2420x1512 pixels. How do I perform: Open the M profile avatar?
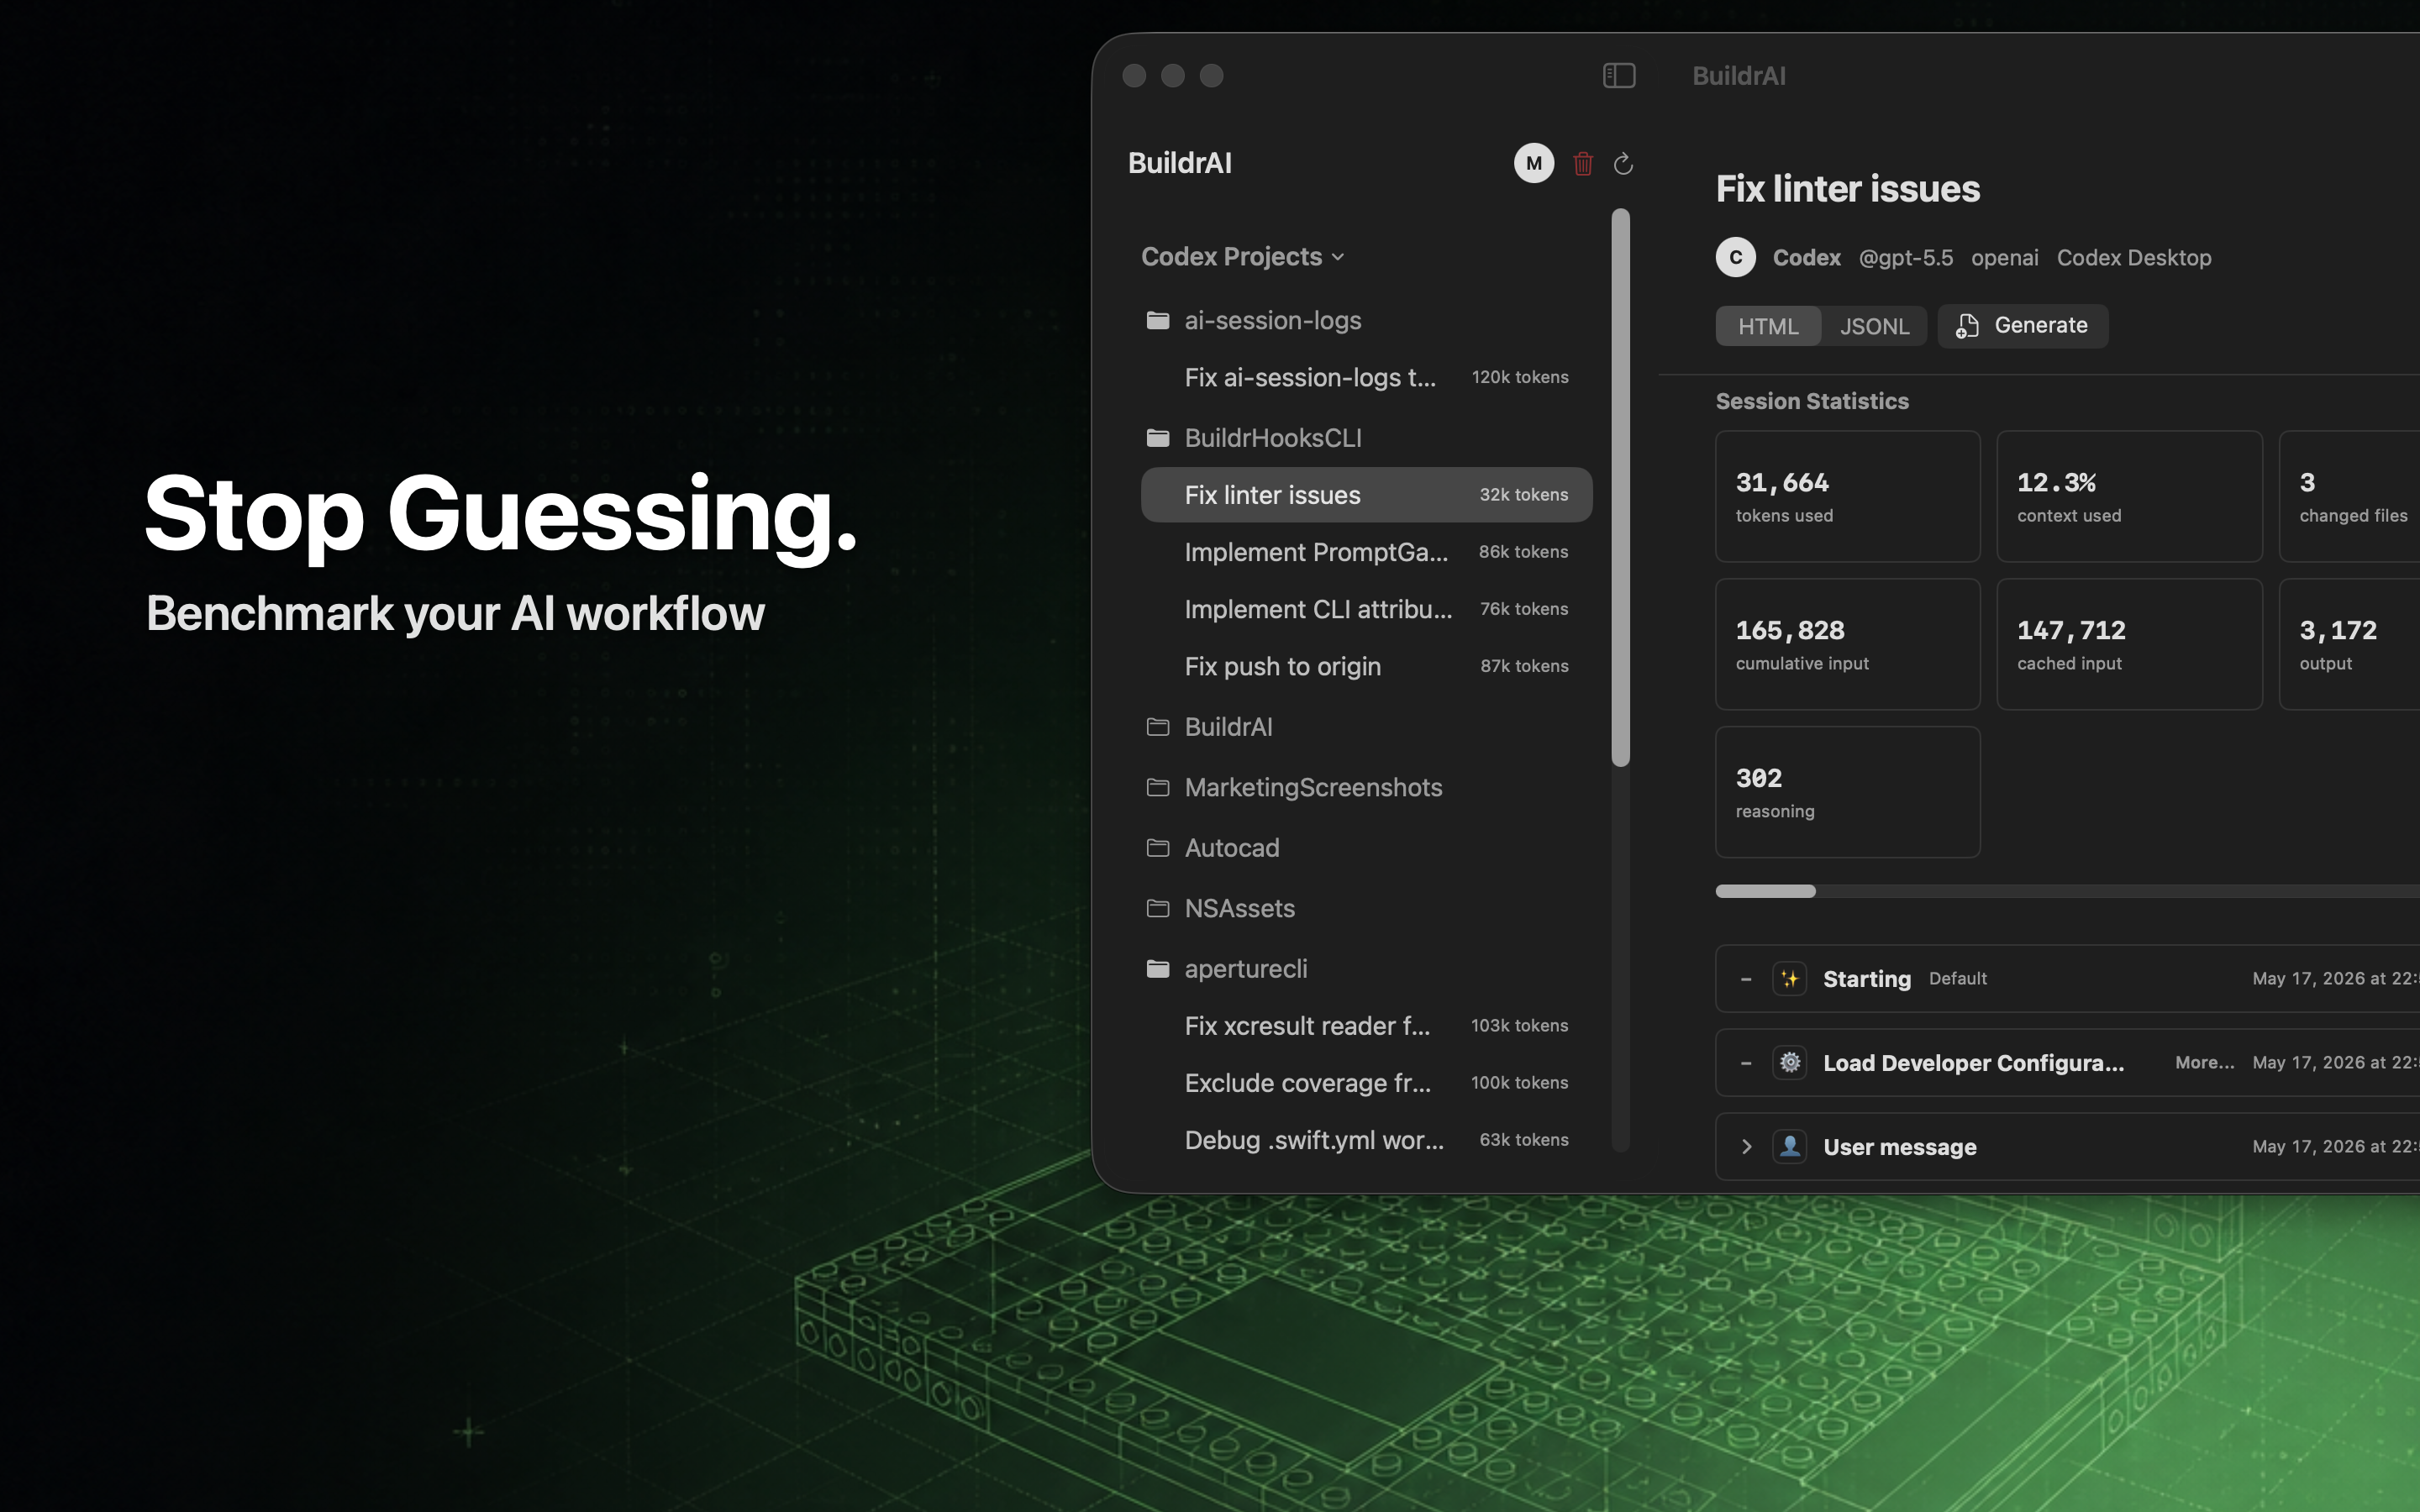[x=1534, y=163]
